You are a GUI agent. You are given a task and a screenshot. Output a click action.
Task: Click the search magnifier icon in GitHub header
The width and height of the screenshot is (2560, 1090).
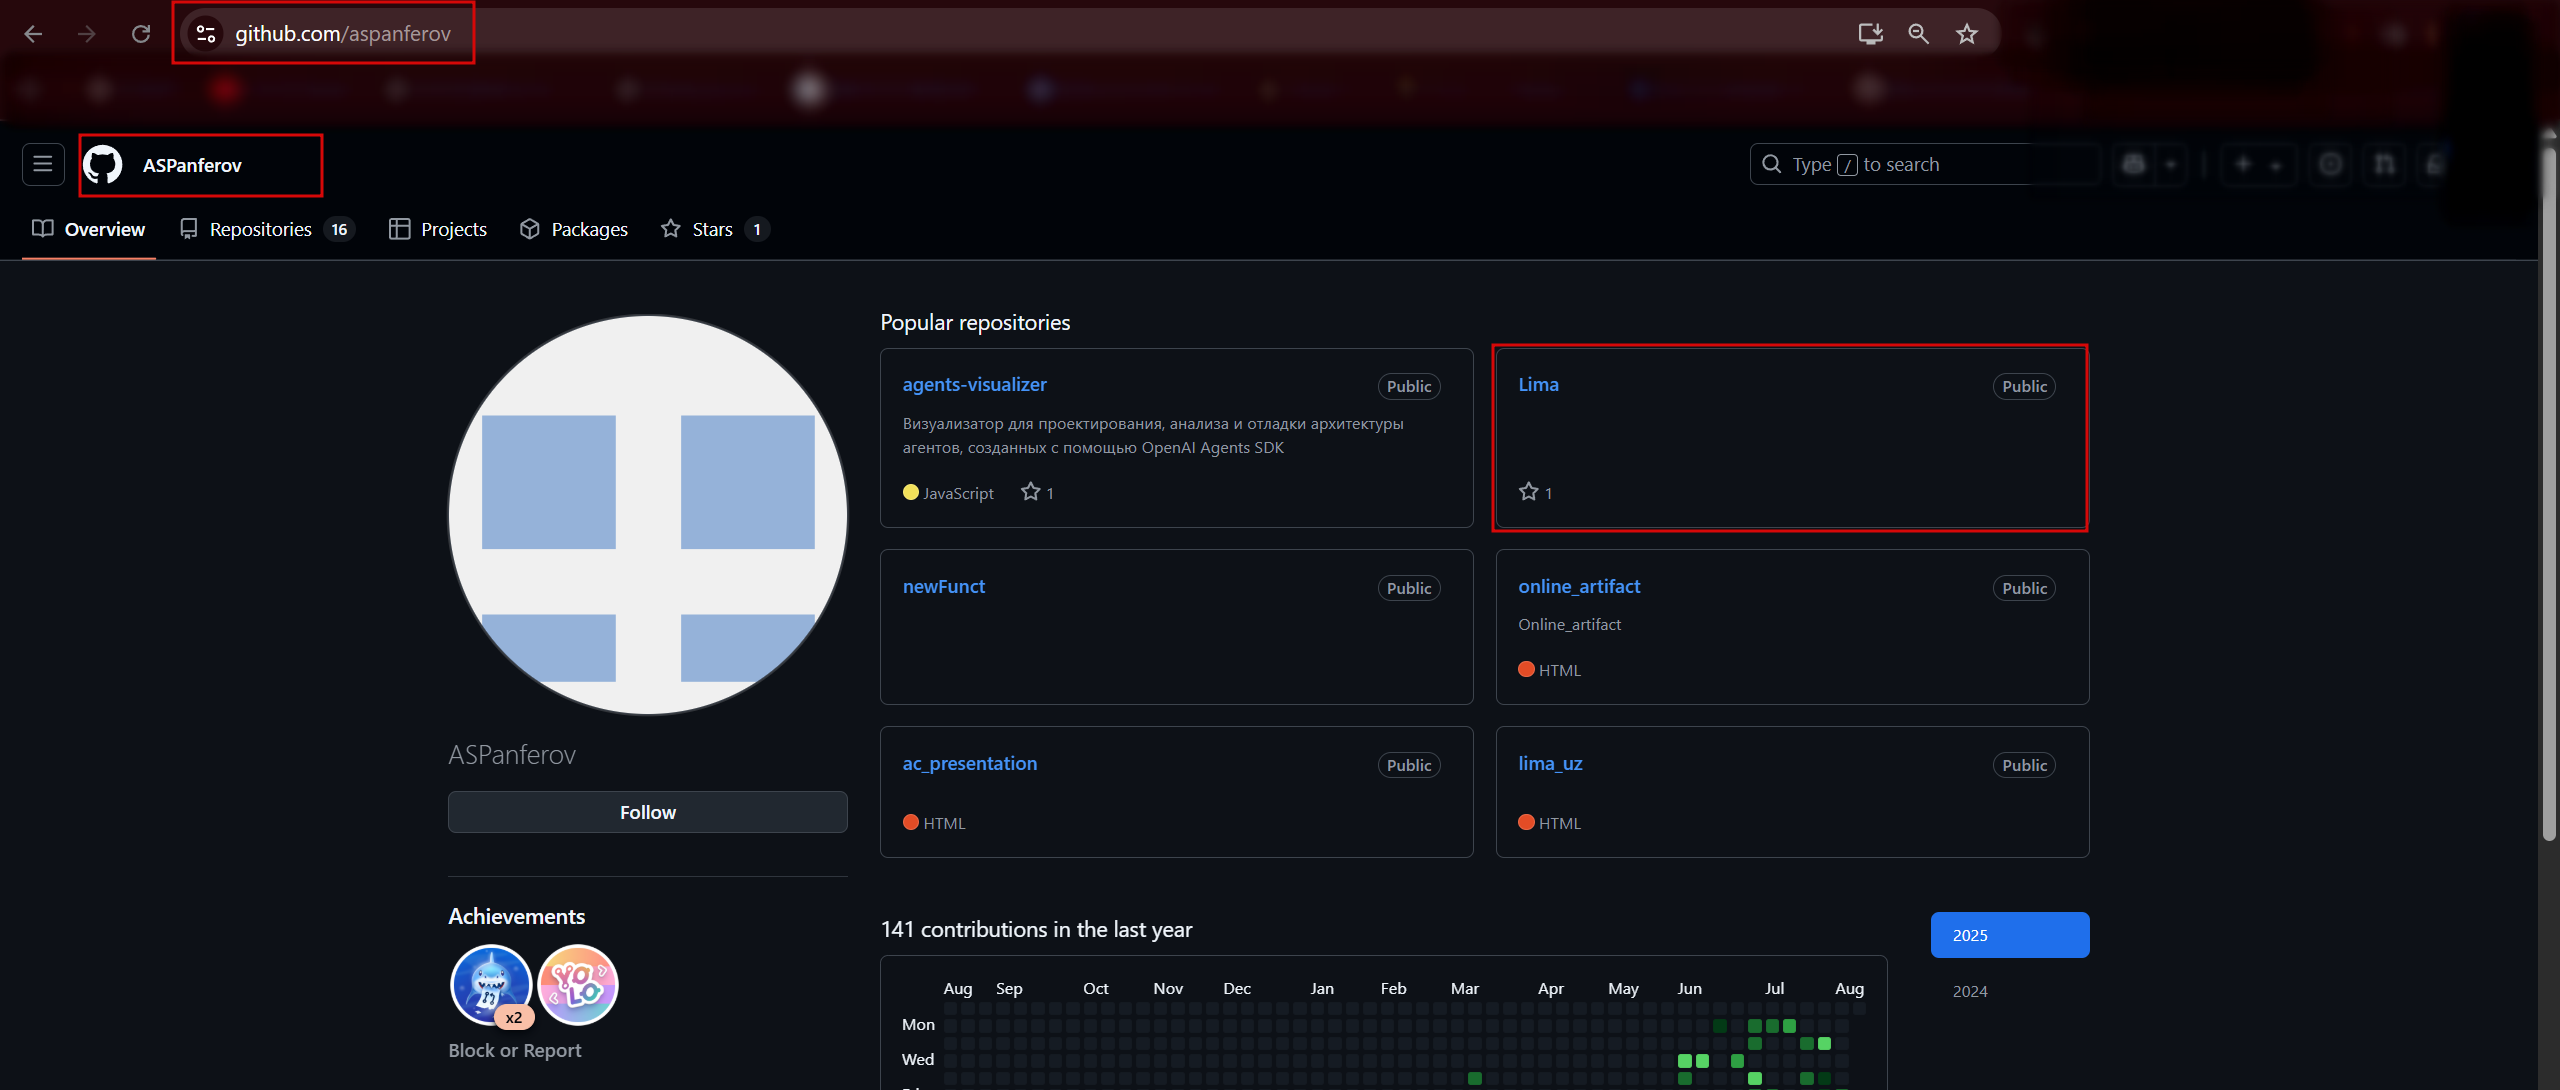pyautogui.click(x=1771, y=164)
